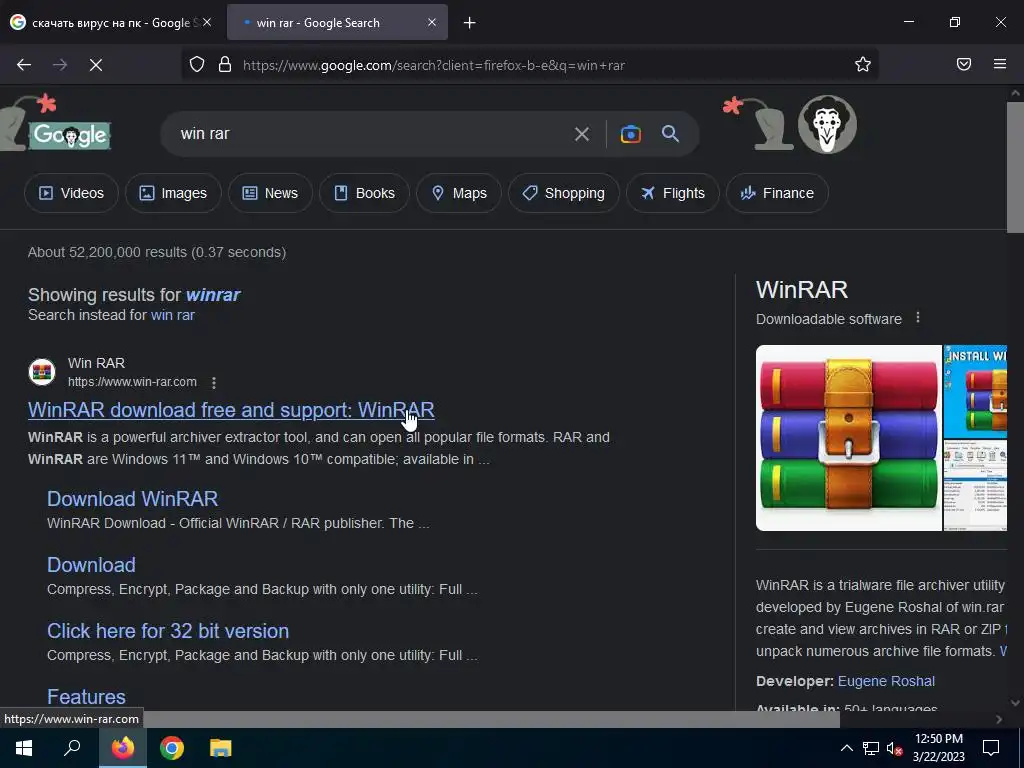
Task: Filter results by Videos
Action: (71, 193)
